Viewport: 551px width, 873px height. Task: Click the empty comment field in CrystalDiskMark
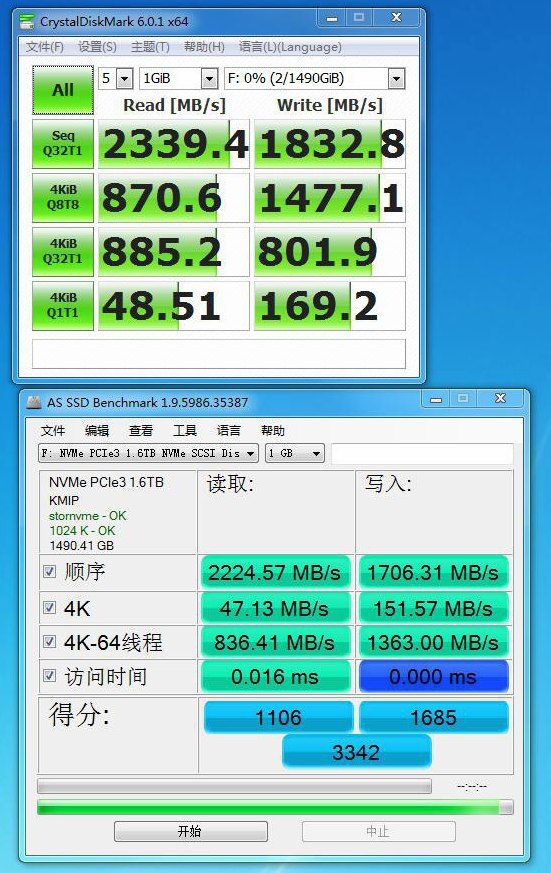pyautogui.click(x=219, y=353)
